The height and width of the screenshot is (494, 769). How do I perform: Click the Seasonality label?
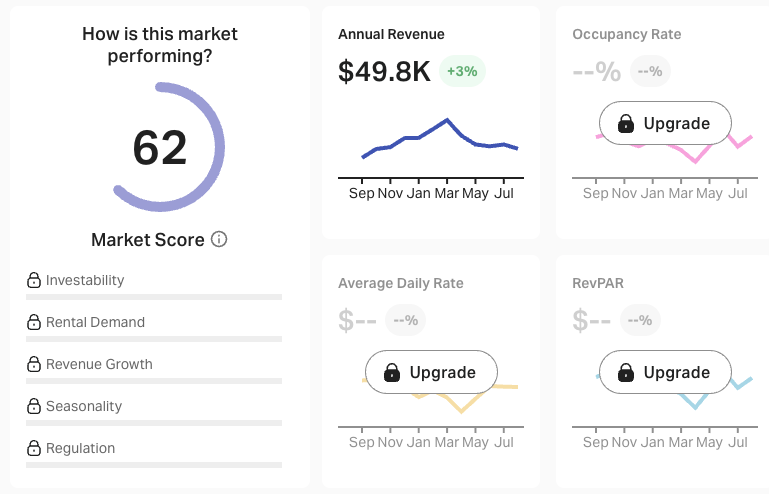click(x=84, y=407)
